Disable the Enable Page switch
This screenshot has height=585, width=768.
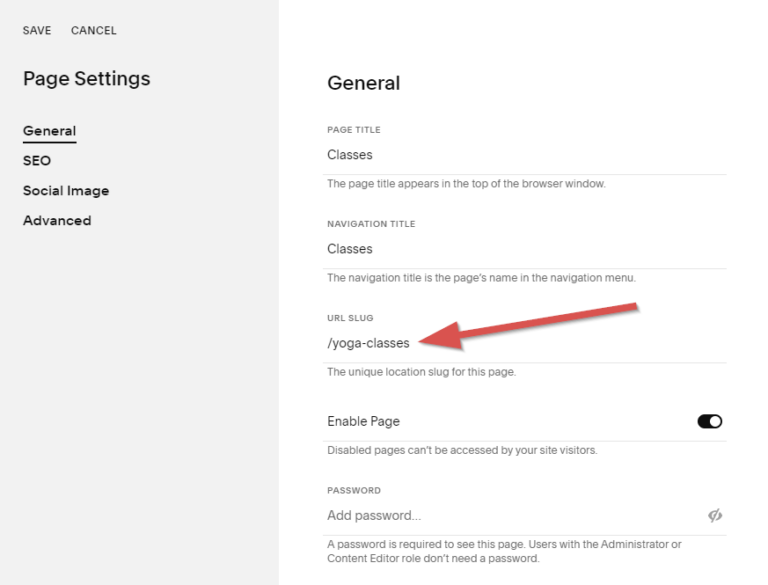click(x=709, y=421)
